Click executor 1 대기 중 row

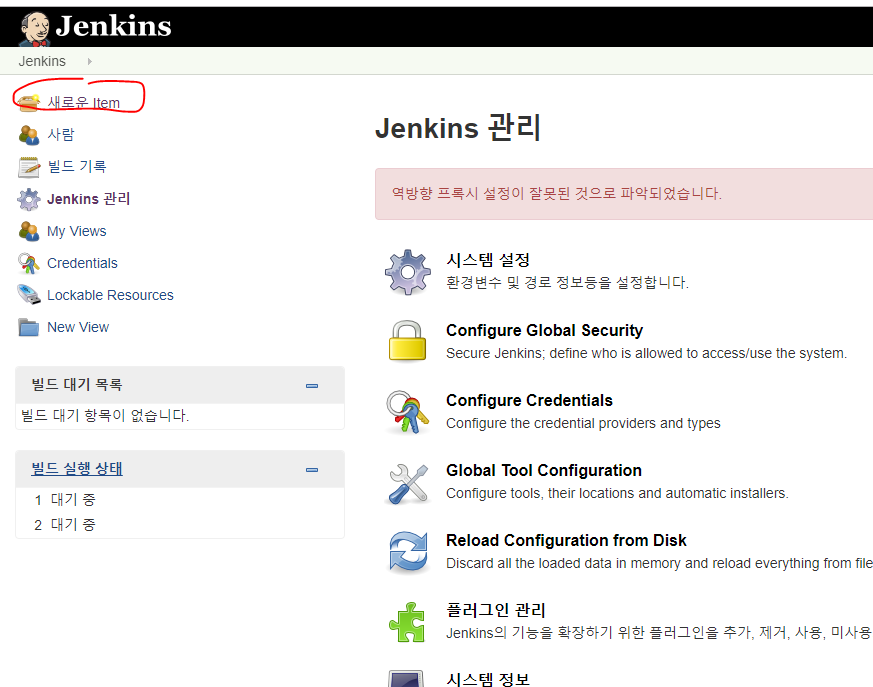tap(180, 500)
